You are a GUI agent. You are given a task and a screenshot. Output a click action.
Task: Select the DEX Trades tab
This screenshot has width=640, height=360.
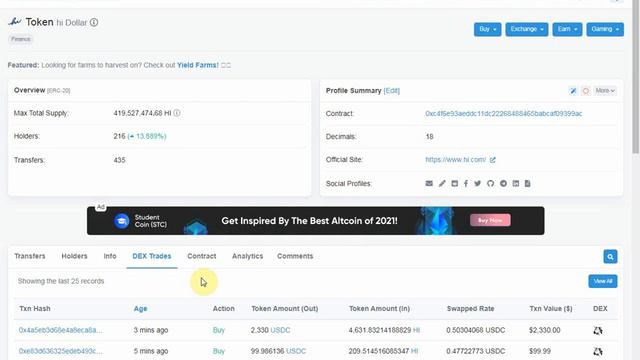click(152, 256)
